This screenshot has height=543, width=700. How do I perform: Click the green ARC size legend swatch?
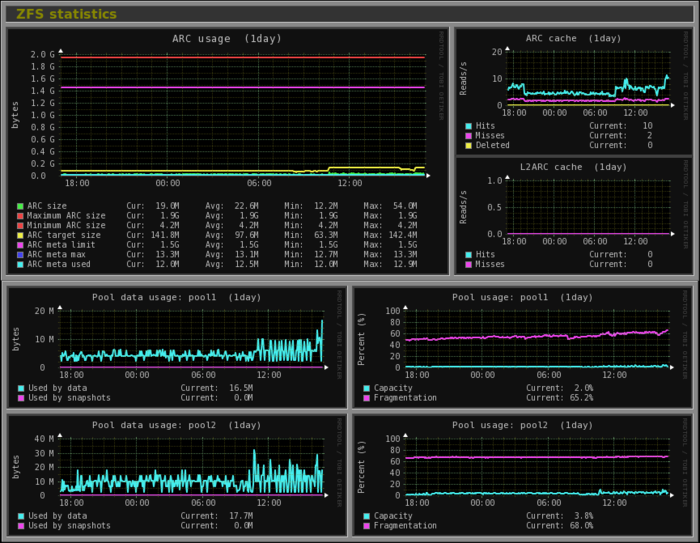[20, 205]
